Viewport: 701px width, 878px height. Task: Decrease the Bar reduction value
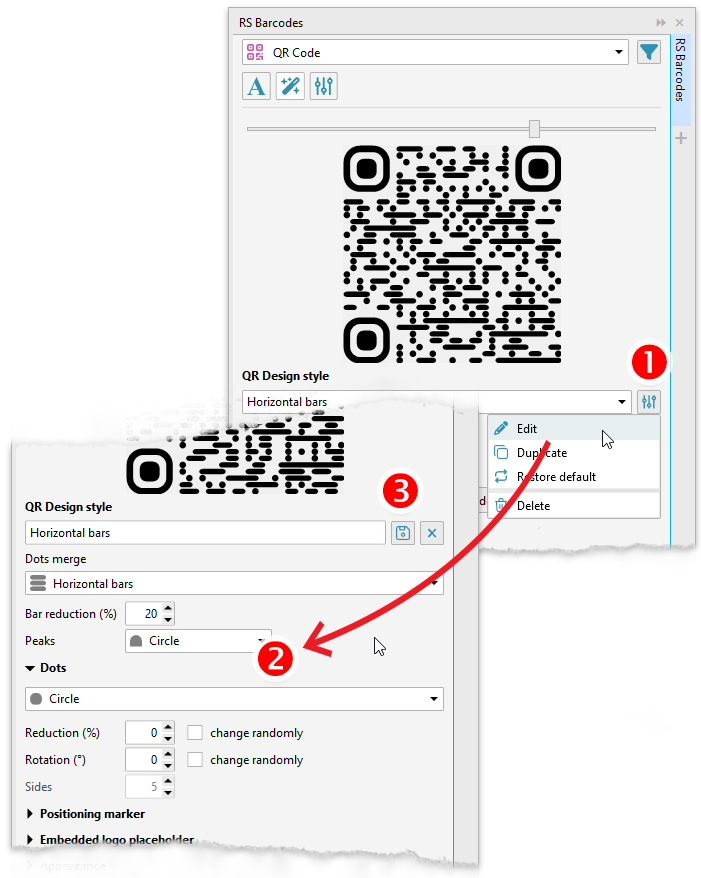168,619
